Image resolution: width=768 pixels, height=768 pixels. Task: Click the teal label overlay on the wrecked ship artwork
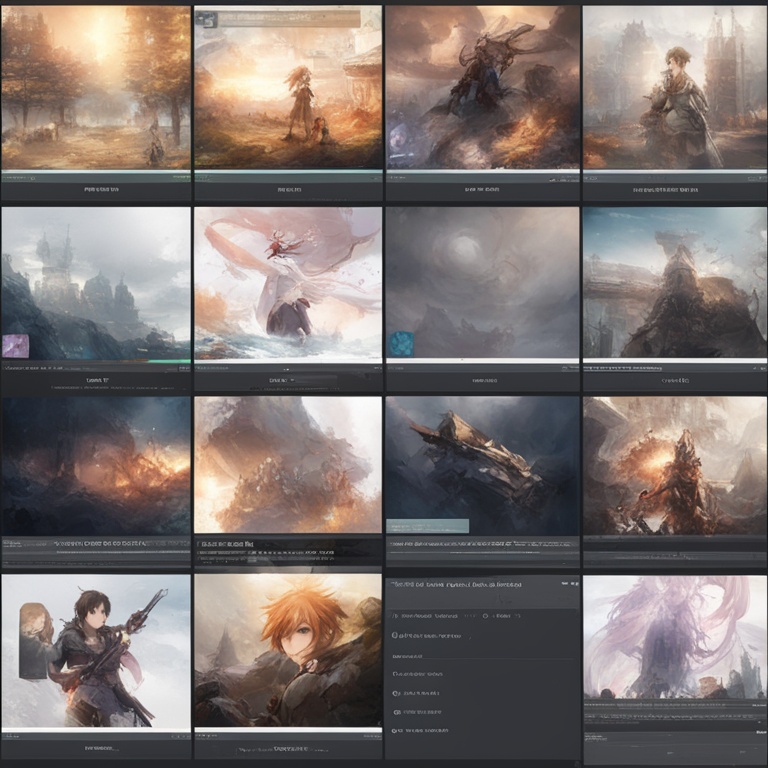tap(427, 526)
